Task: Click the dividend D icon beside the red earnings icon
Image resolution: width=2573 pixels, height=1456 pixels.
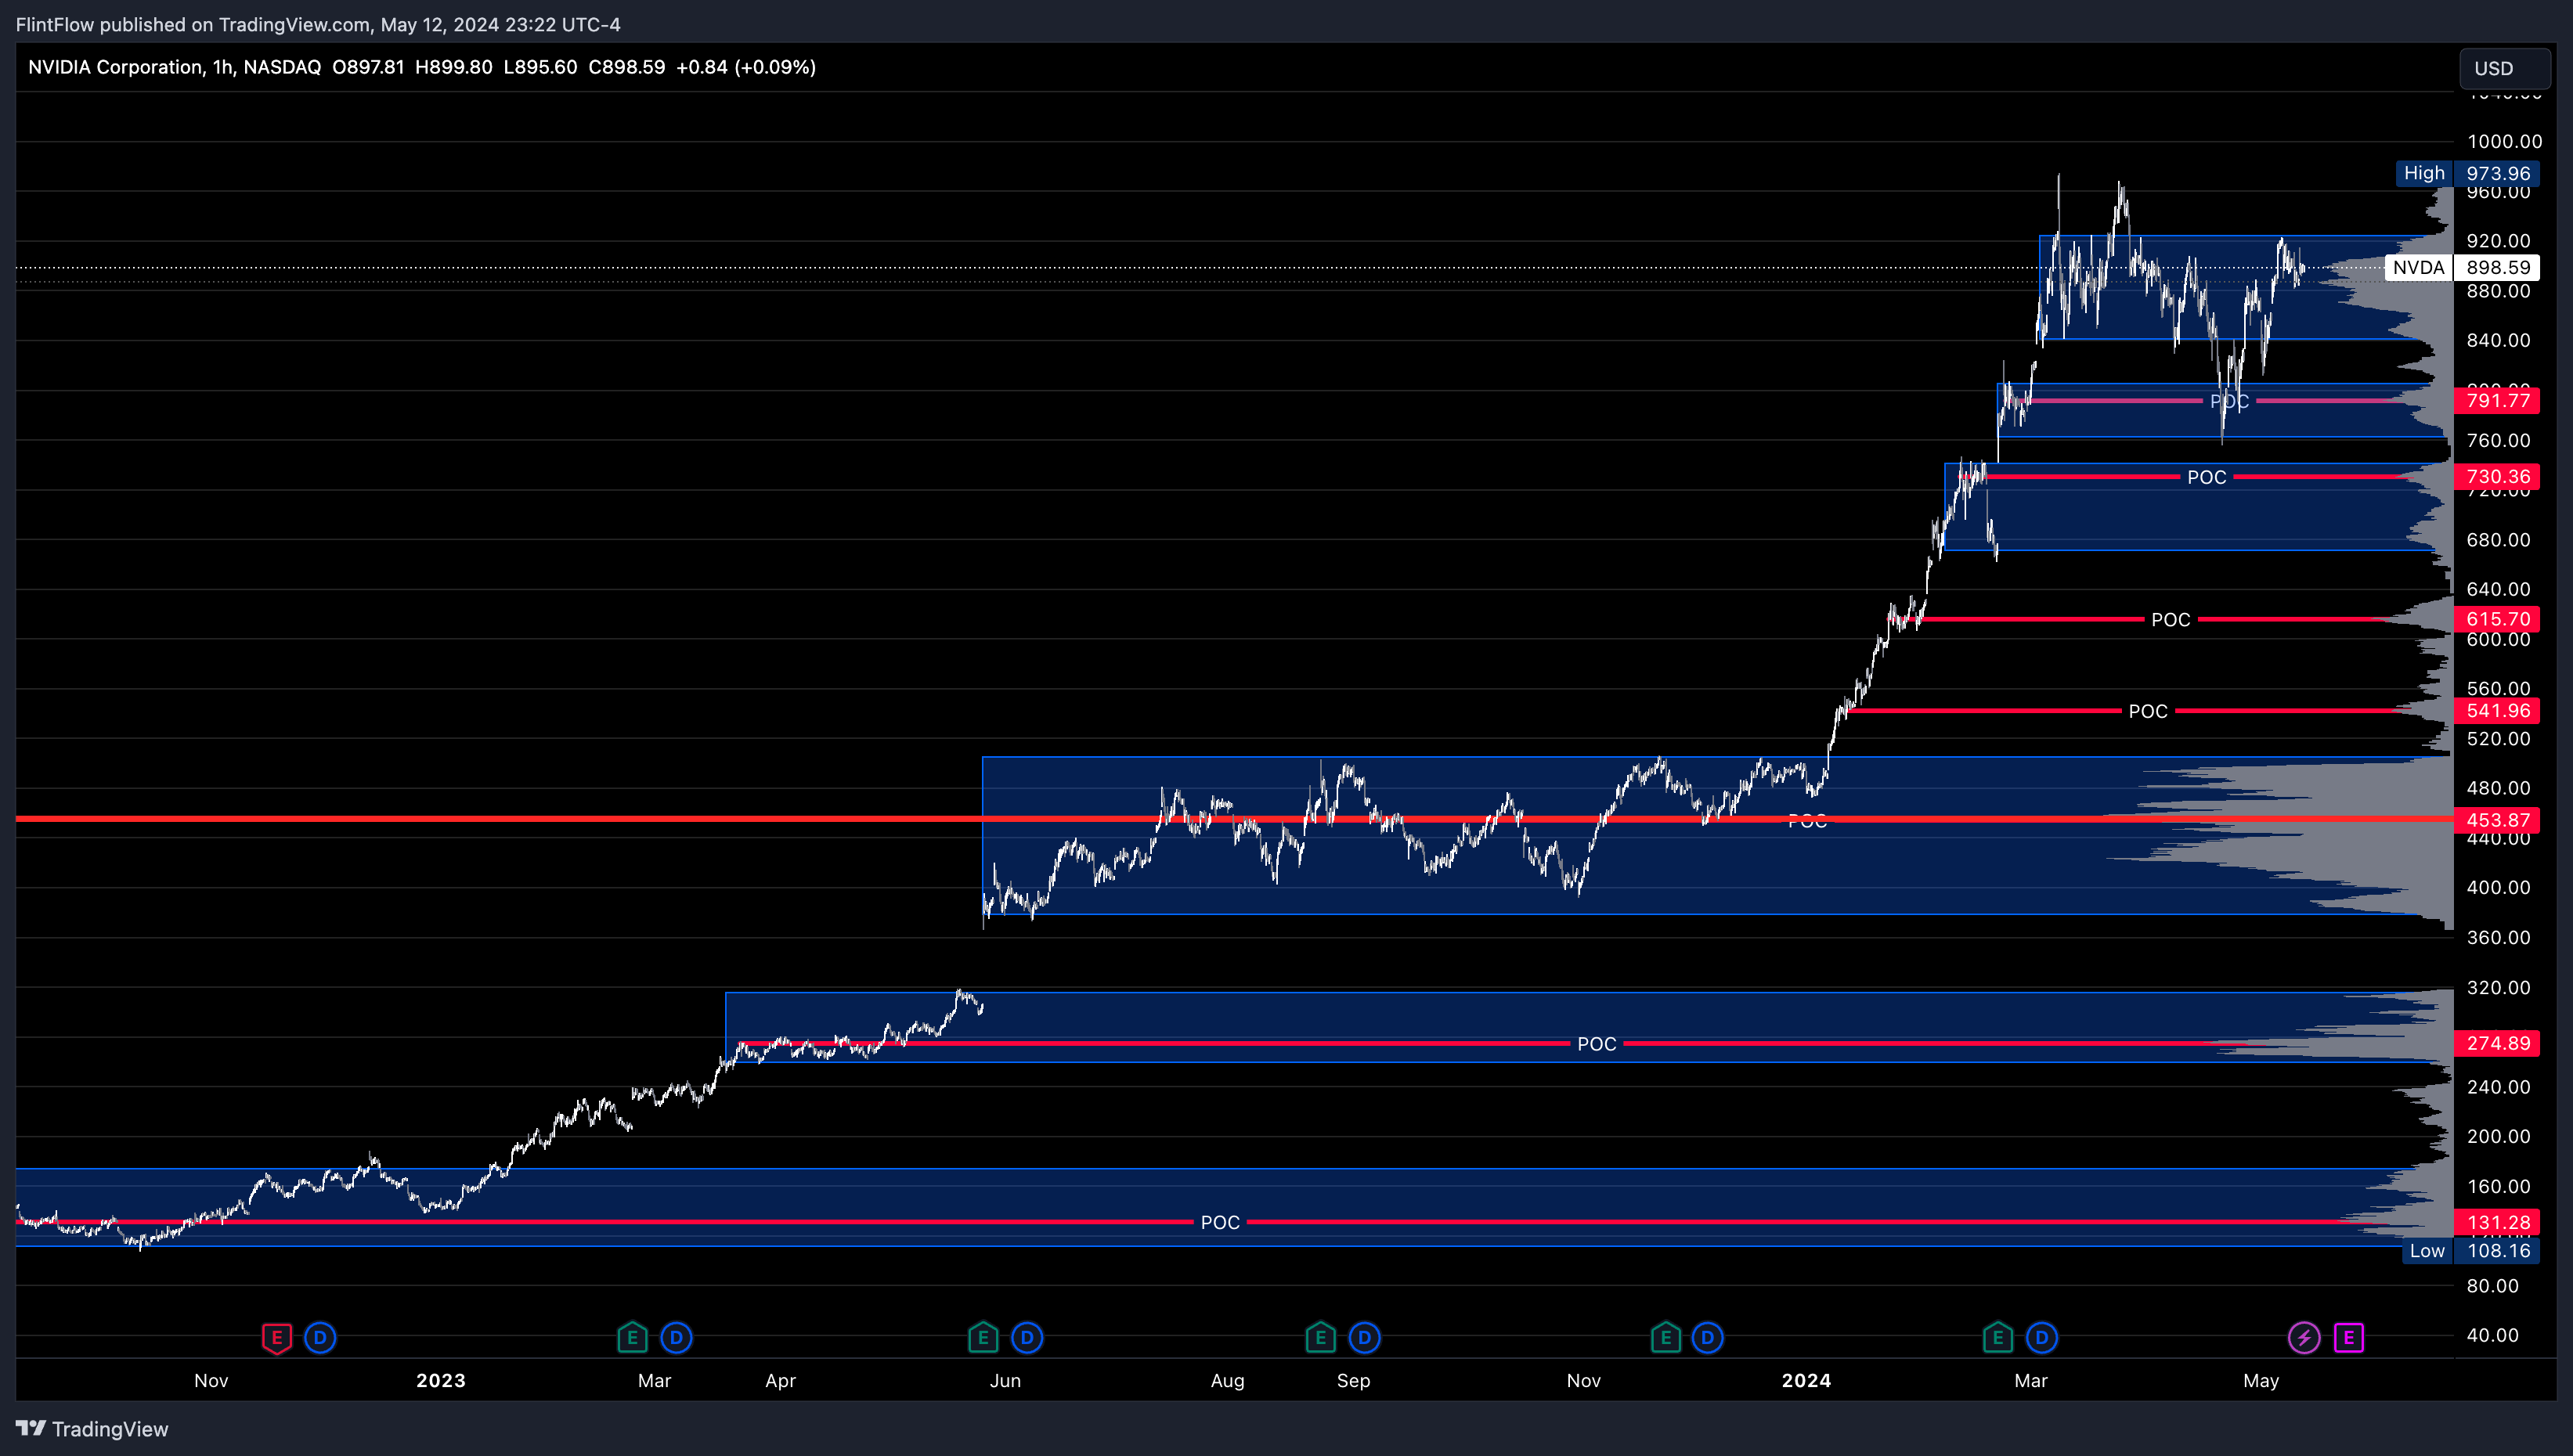Action: (320, 1337)
